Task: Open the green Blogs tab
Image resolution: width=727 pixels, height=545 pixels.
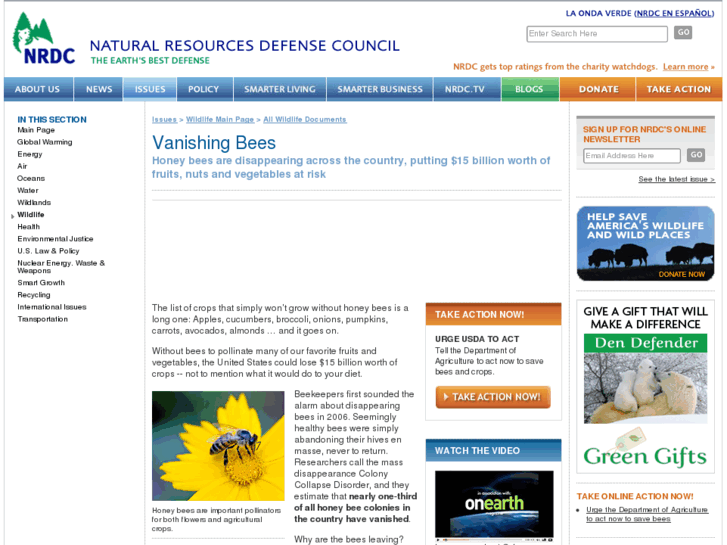Action: pyautogui.click(x=529, y=89)
